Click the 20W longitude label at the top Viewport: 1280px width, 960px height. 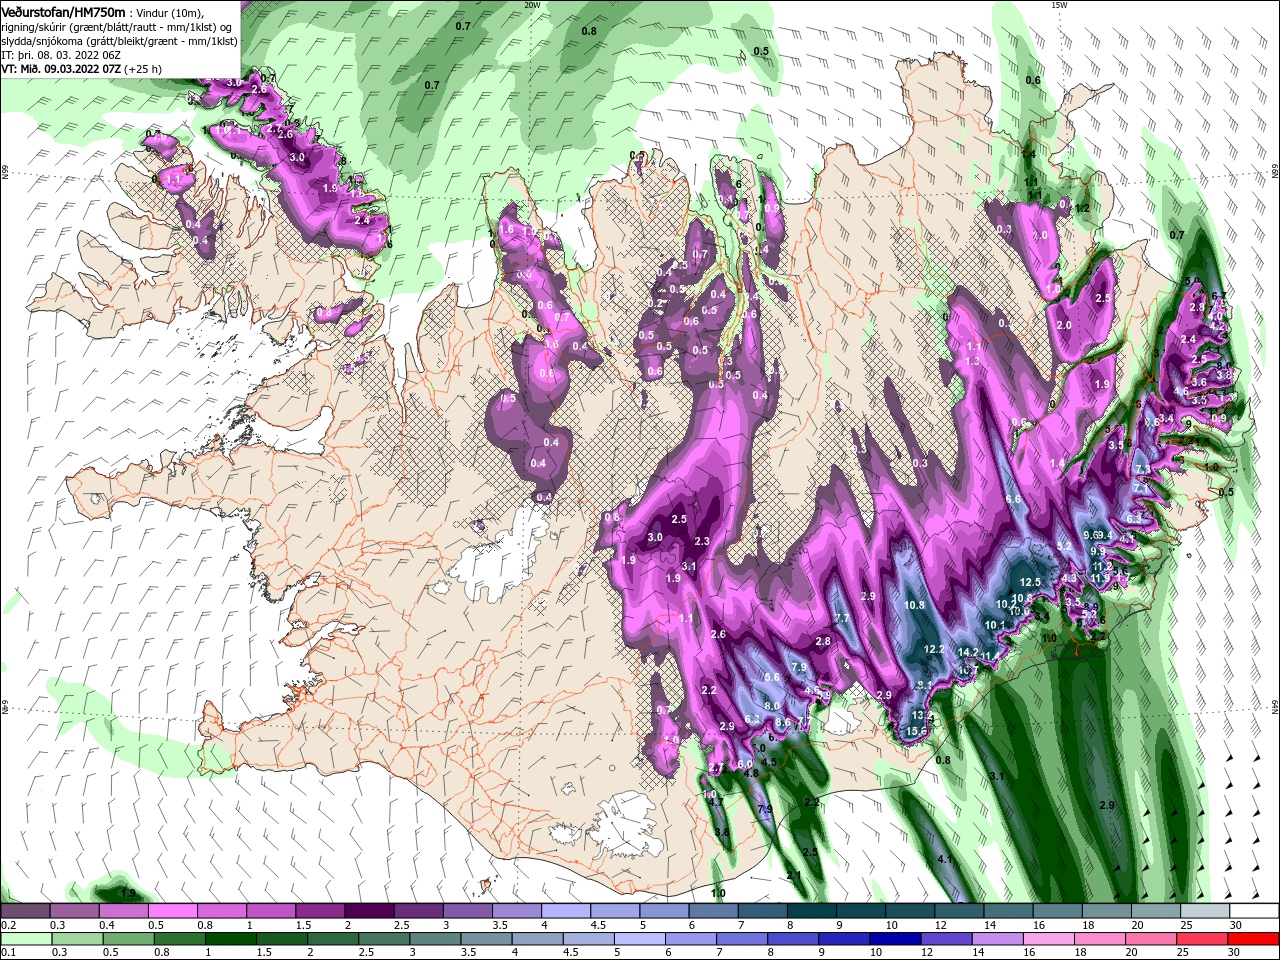[532, 5]
